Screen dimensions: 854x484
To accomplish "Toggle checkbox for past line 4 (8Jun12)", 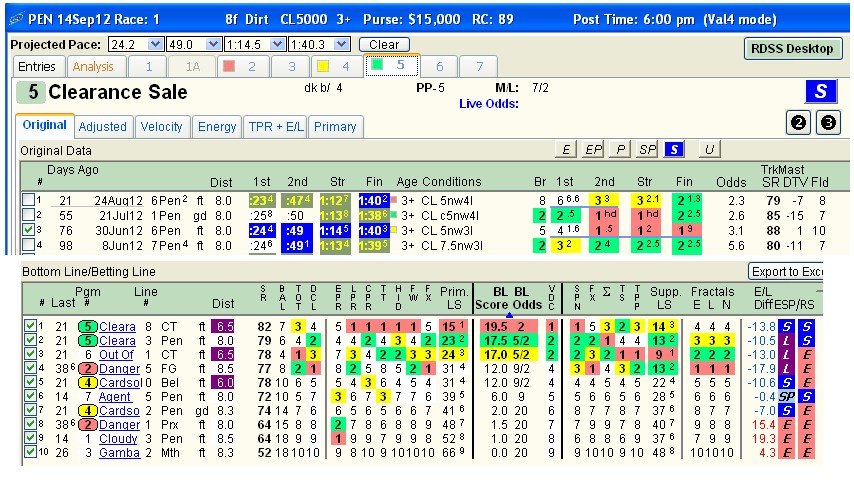I will click(28, 245).
